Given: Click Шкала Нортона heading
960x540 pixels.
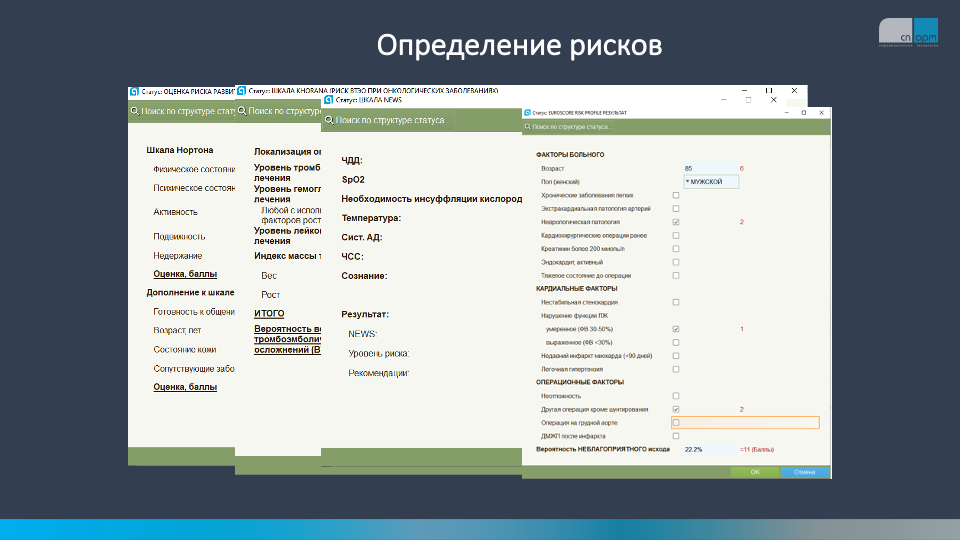Looking at the screenshot, I should tap(180, 150).
